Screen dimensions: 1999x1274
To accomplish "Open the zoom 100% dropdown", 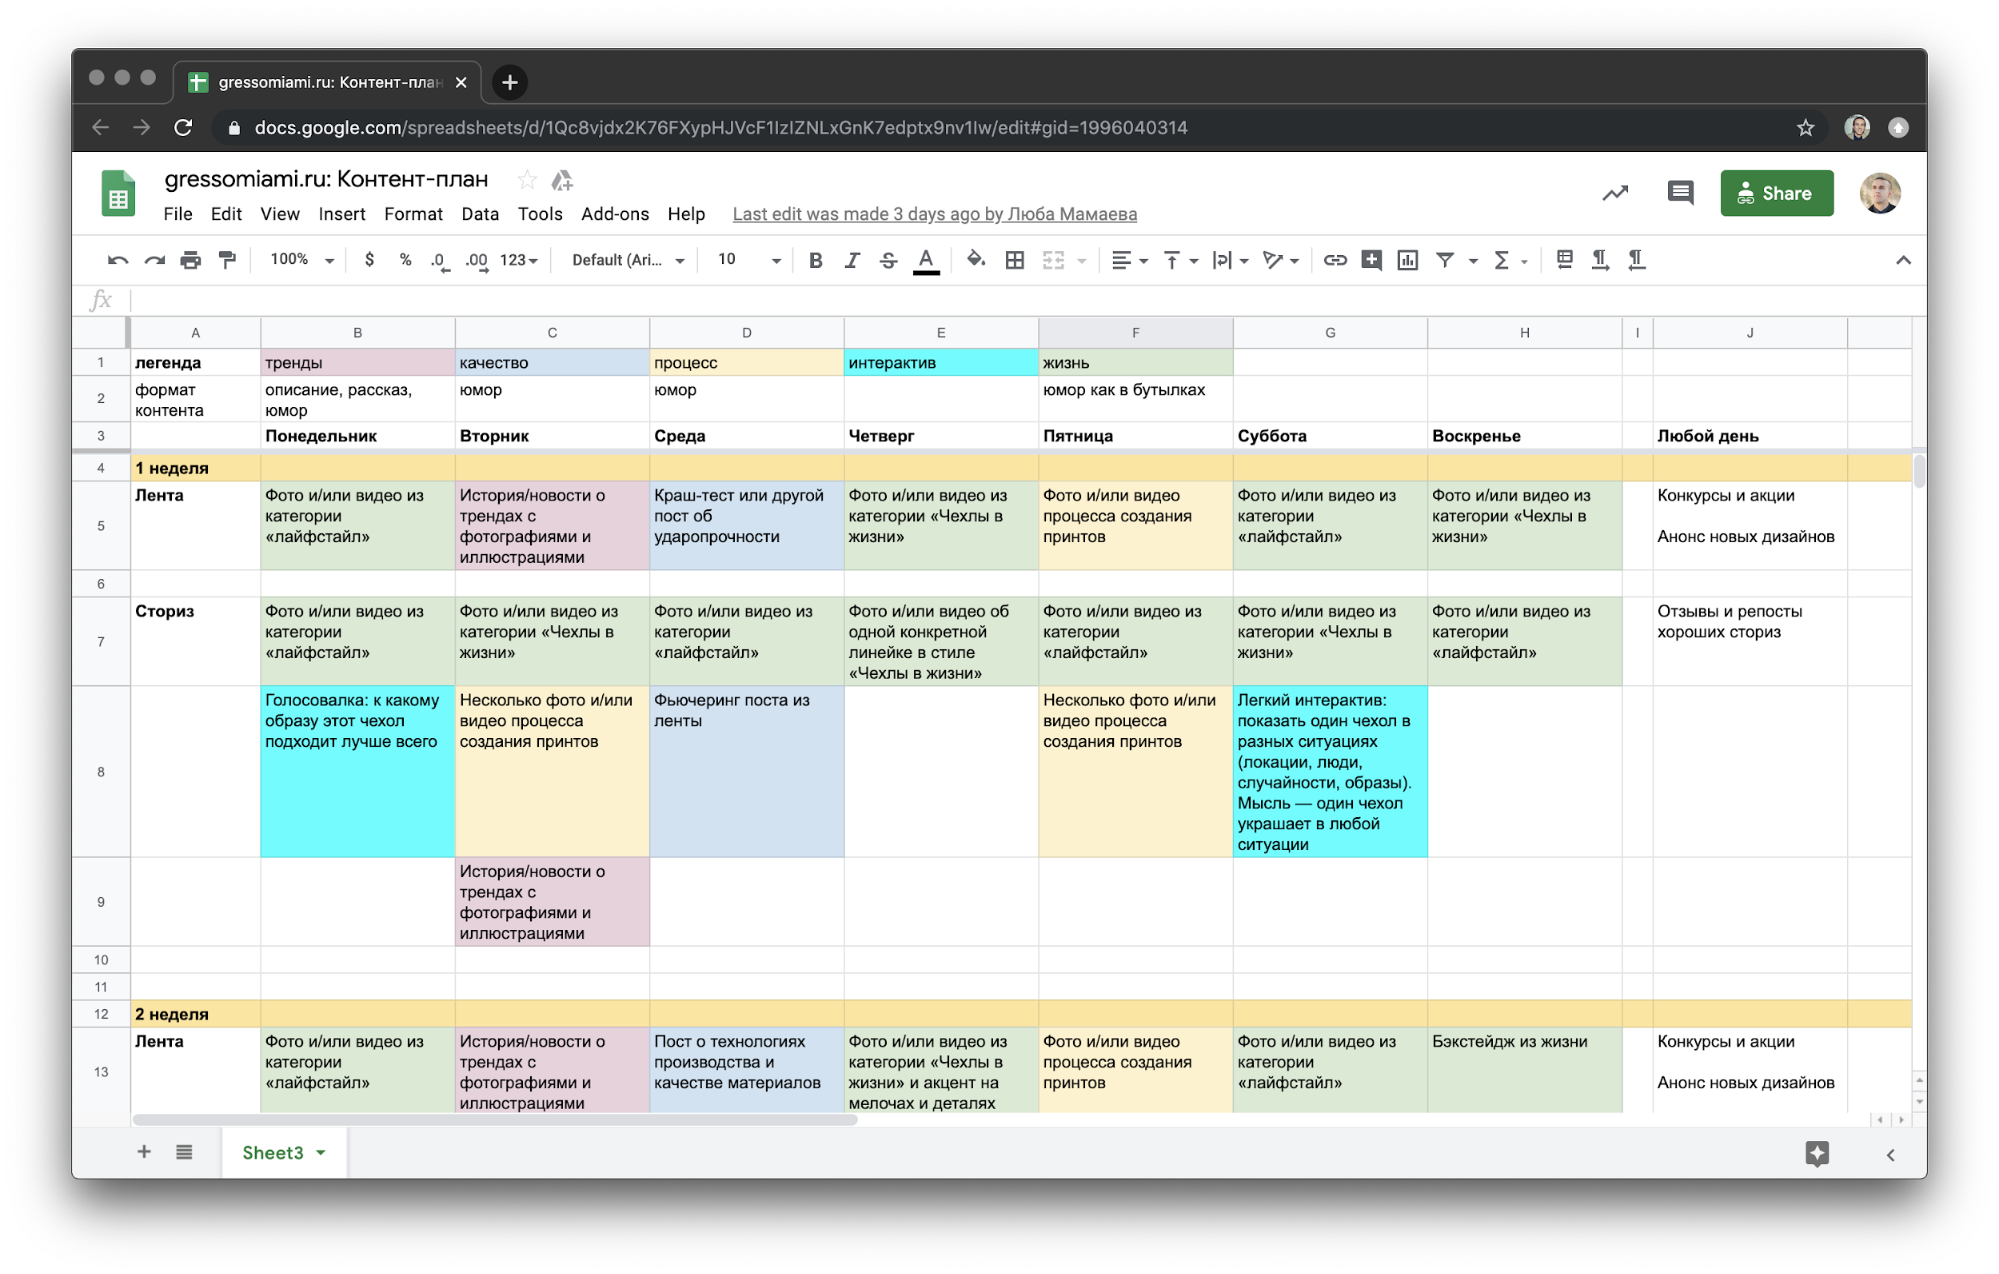I will tap(301, 260).
